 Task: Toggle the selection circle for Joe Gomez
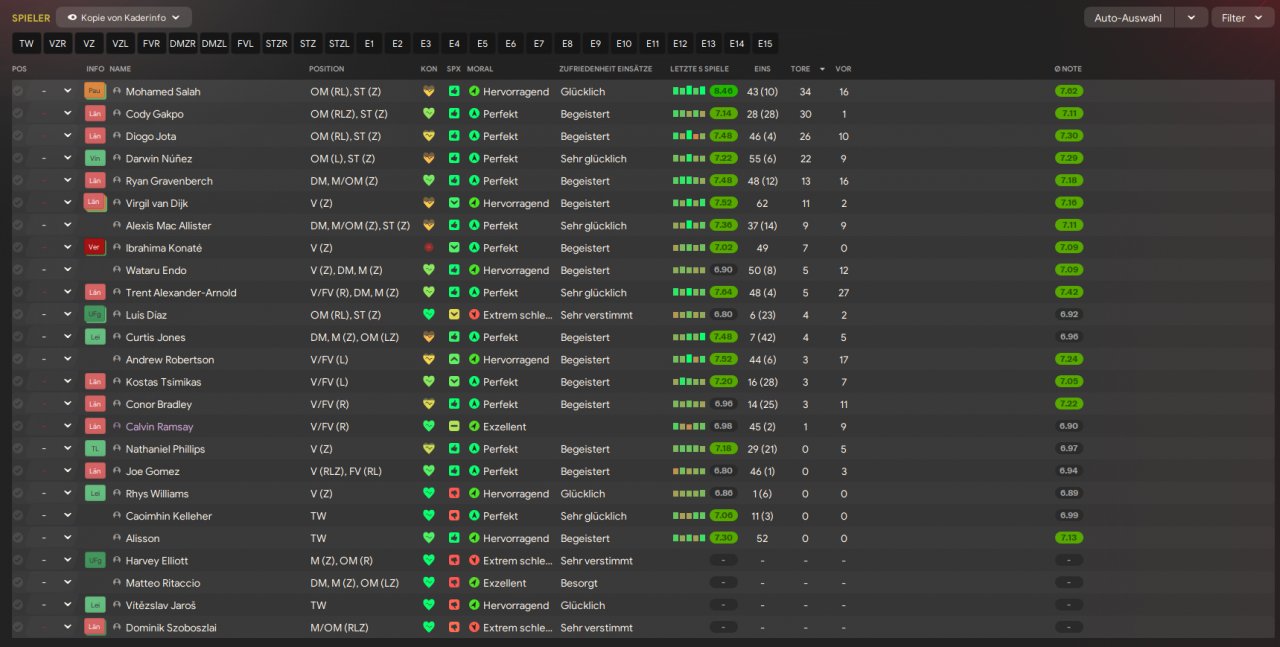tap(18, 471)
